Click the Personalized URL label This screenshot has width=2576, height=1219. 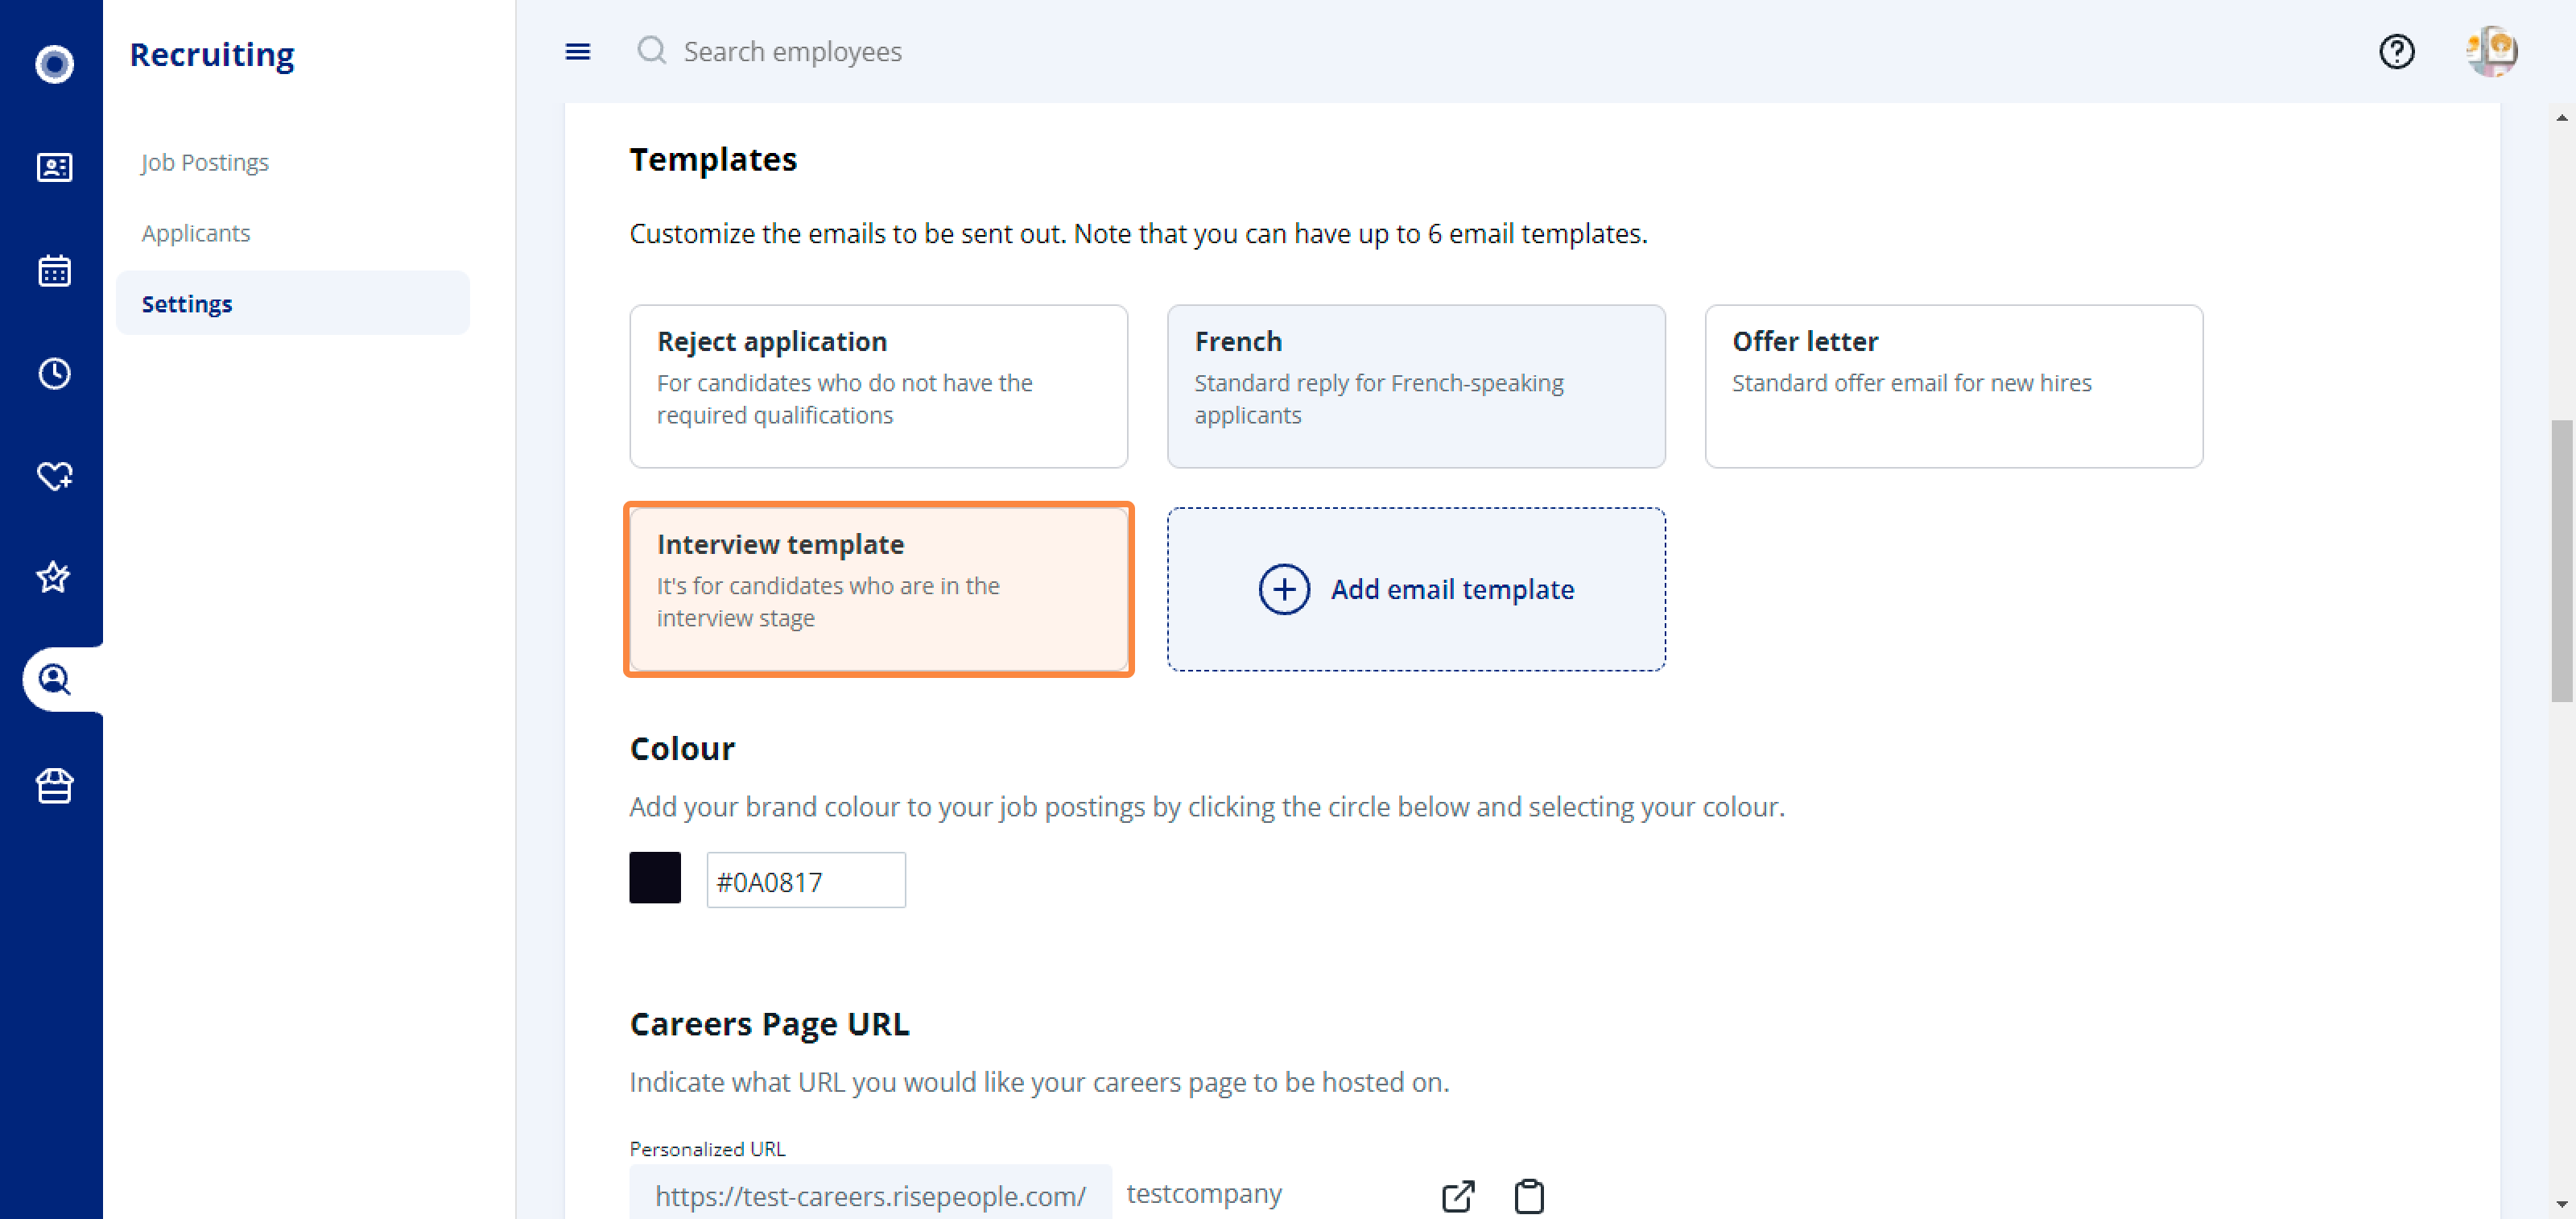point(707,1149)
